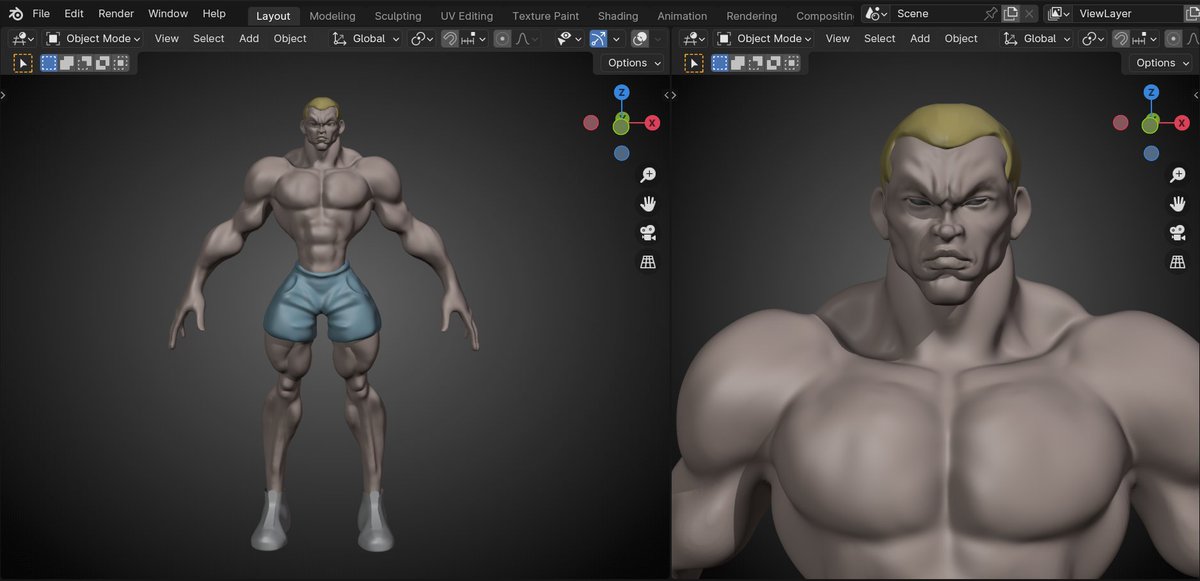1200x581 pixels.
Task: Toggle snapping magnet in right viewport header
Action: point(1121,39)
